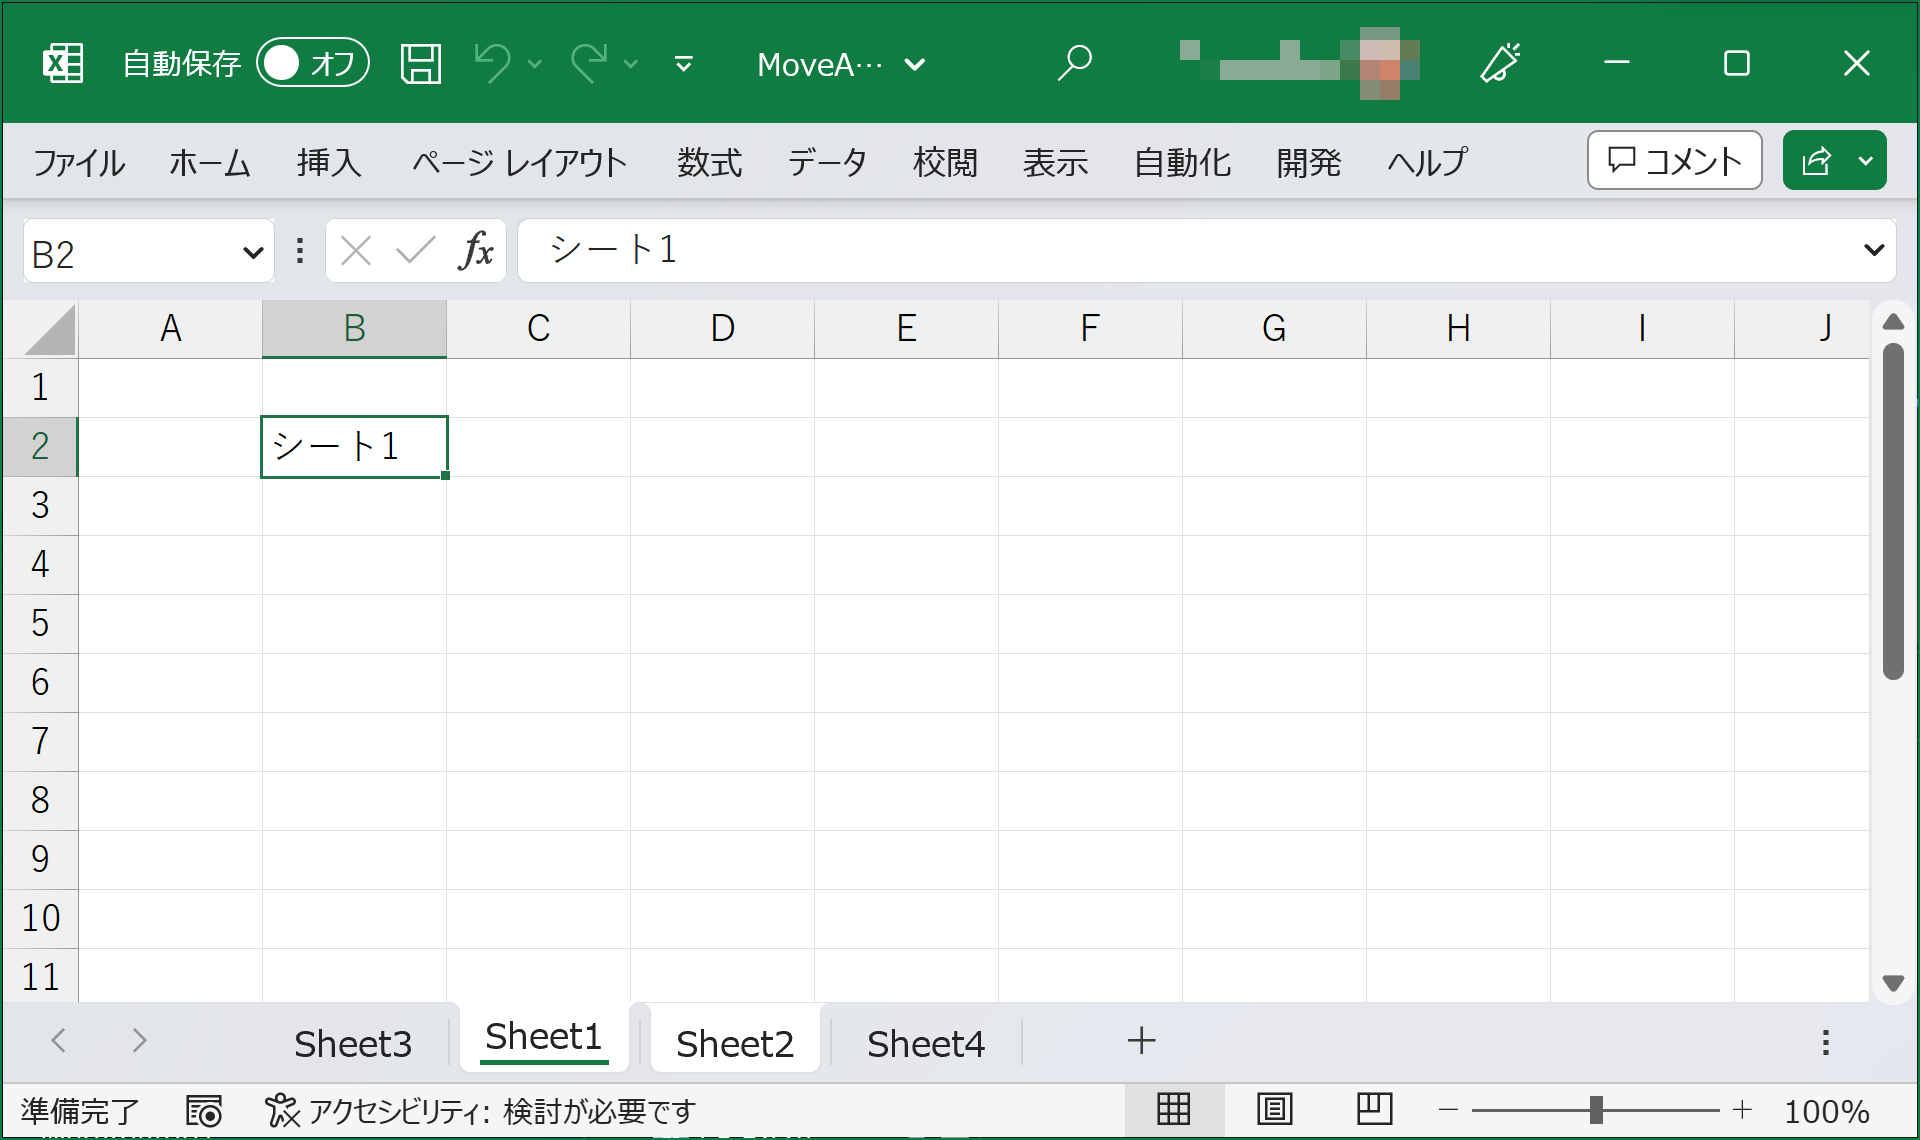Open the ヘルプ tab

pos(1427,162)
